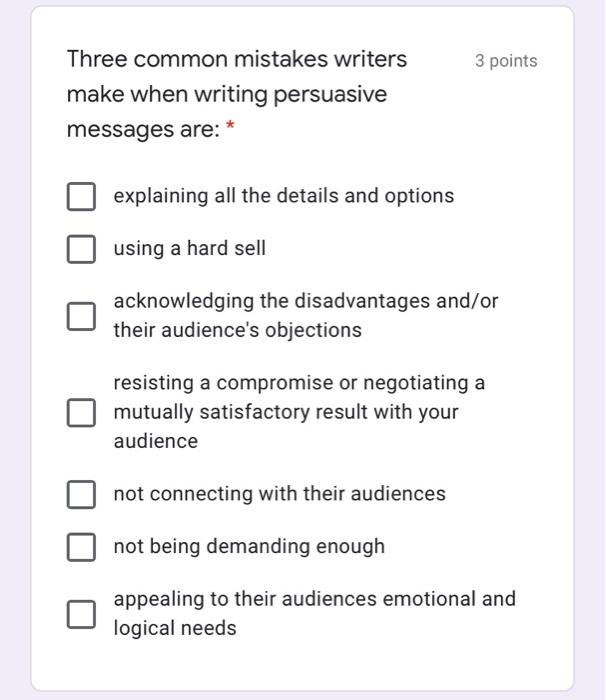The image size is (606, 700).
Task: Click the red required asterisk
Action: coord(230,125)
